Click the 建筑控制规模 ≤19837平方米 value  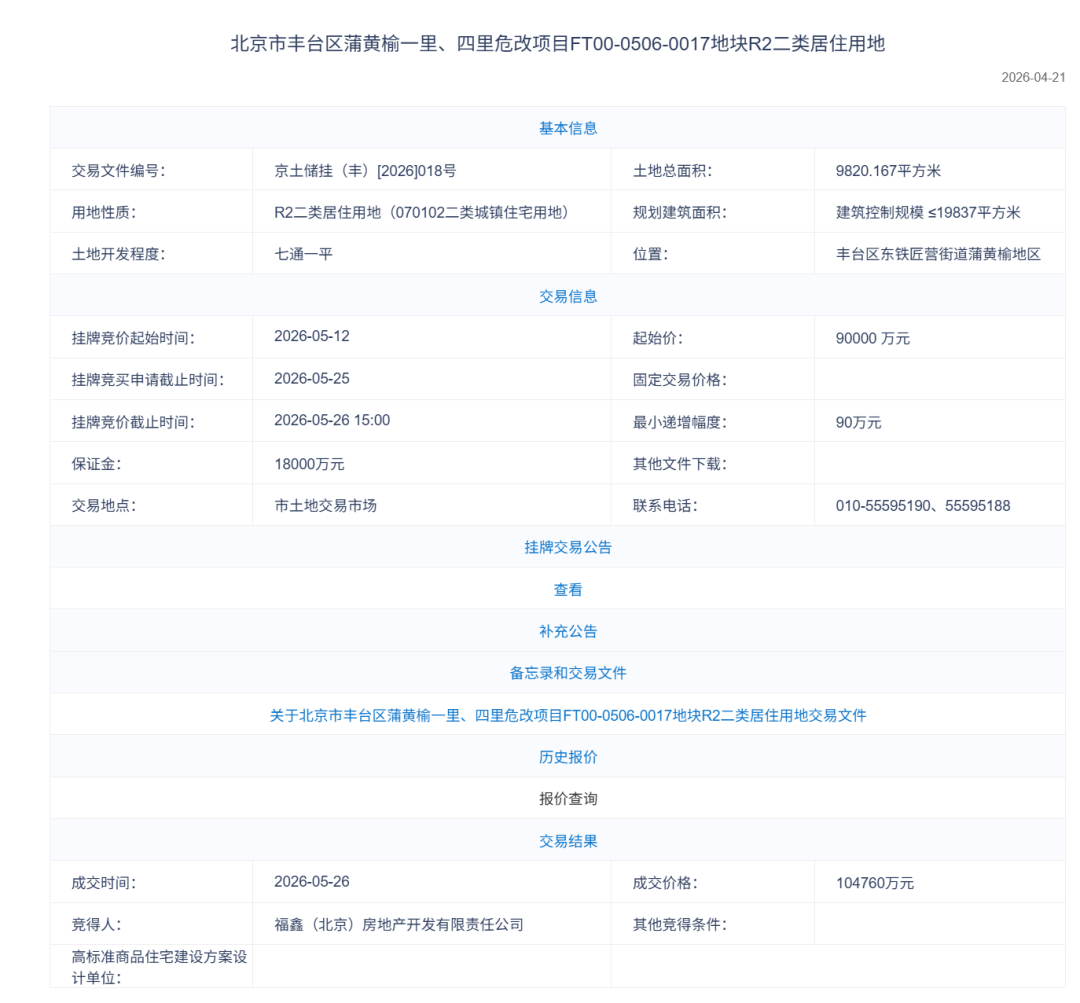click(928, 212)
